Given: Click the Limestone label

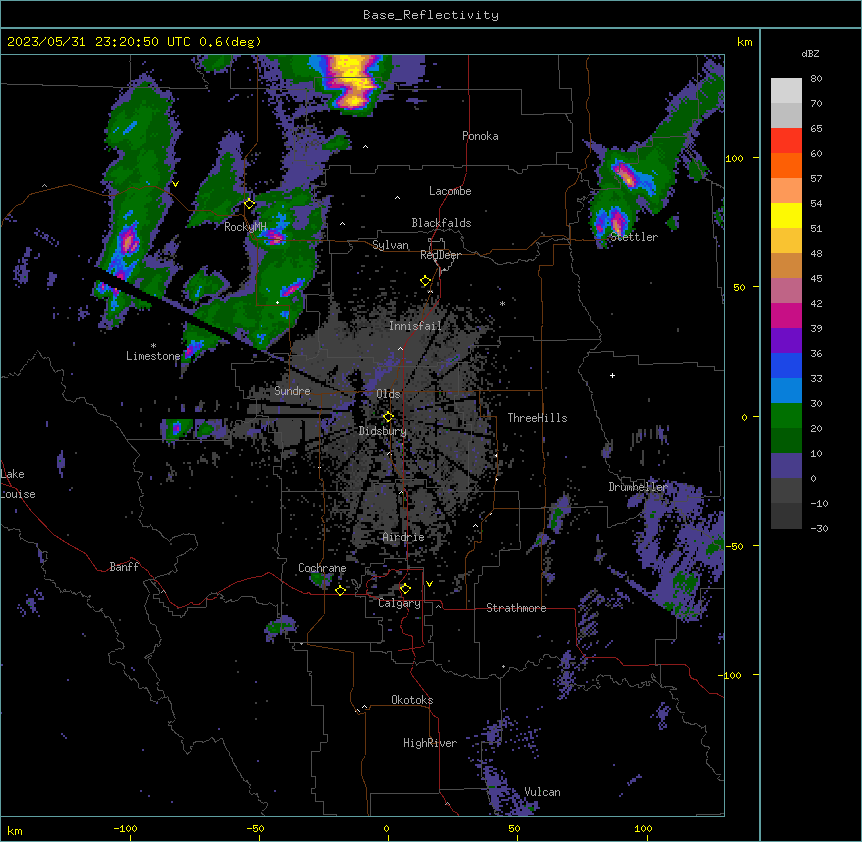Looking at the screenshot, I should pyautogui.click(x=153, y=356).
